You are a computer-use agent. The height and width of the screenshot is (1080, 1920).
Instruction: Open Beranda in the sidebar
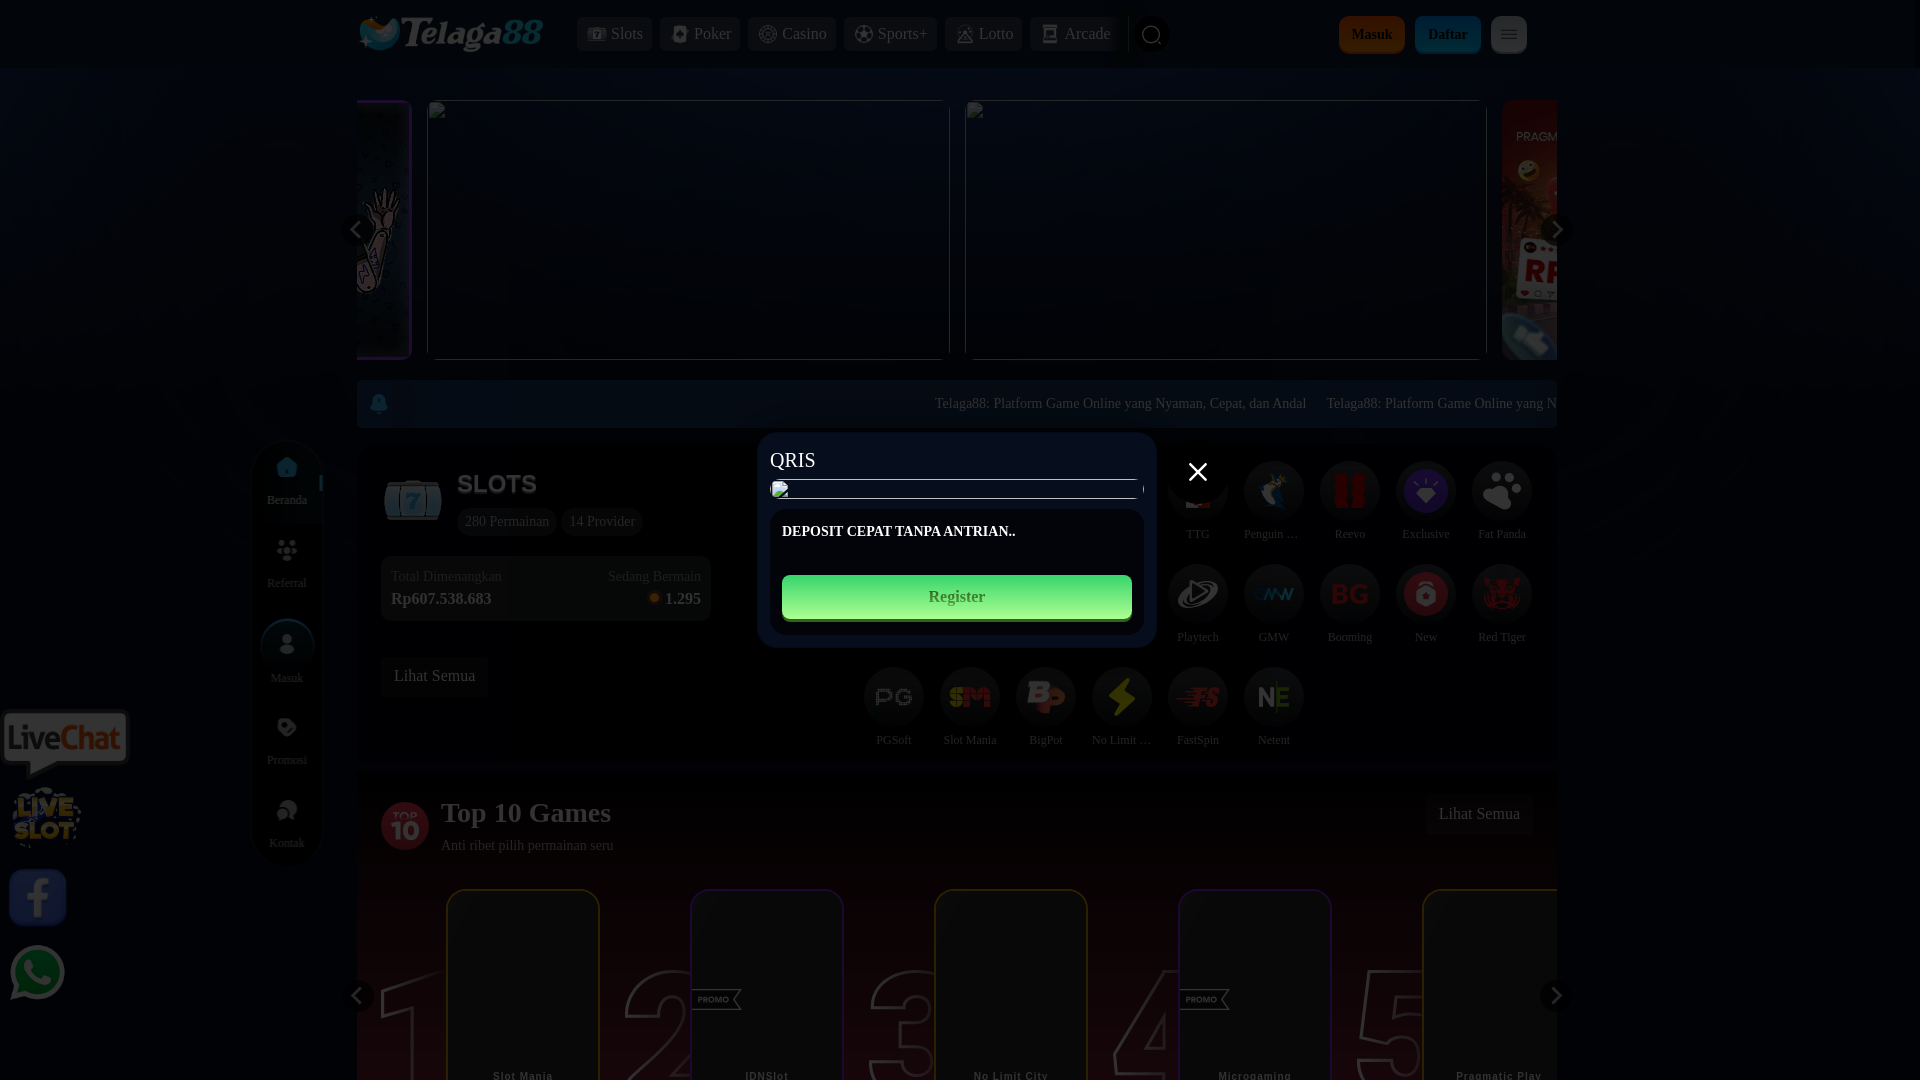click(x=287, y=480)
